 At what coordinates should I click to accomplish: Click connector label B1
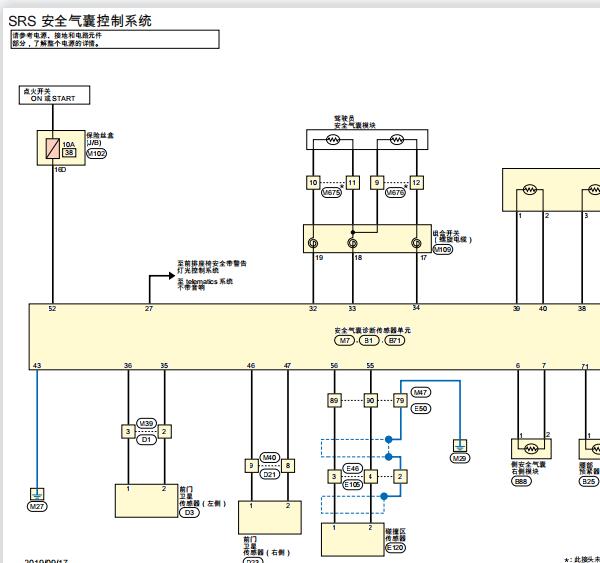click(x=368, y=341)
